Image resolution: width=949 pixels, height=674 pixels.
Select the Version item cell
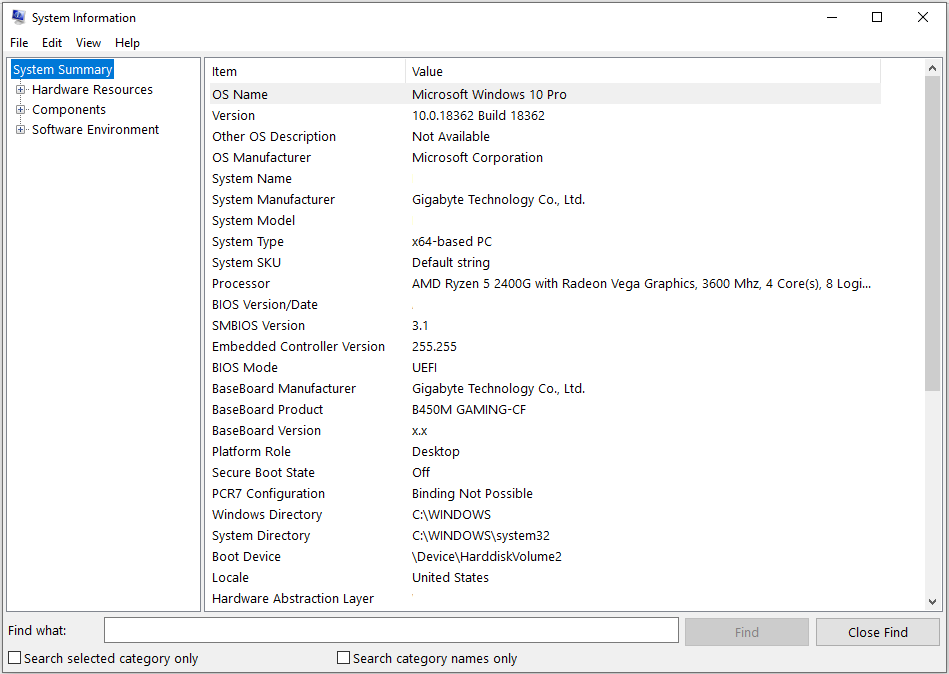point(234,116)
